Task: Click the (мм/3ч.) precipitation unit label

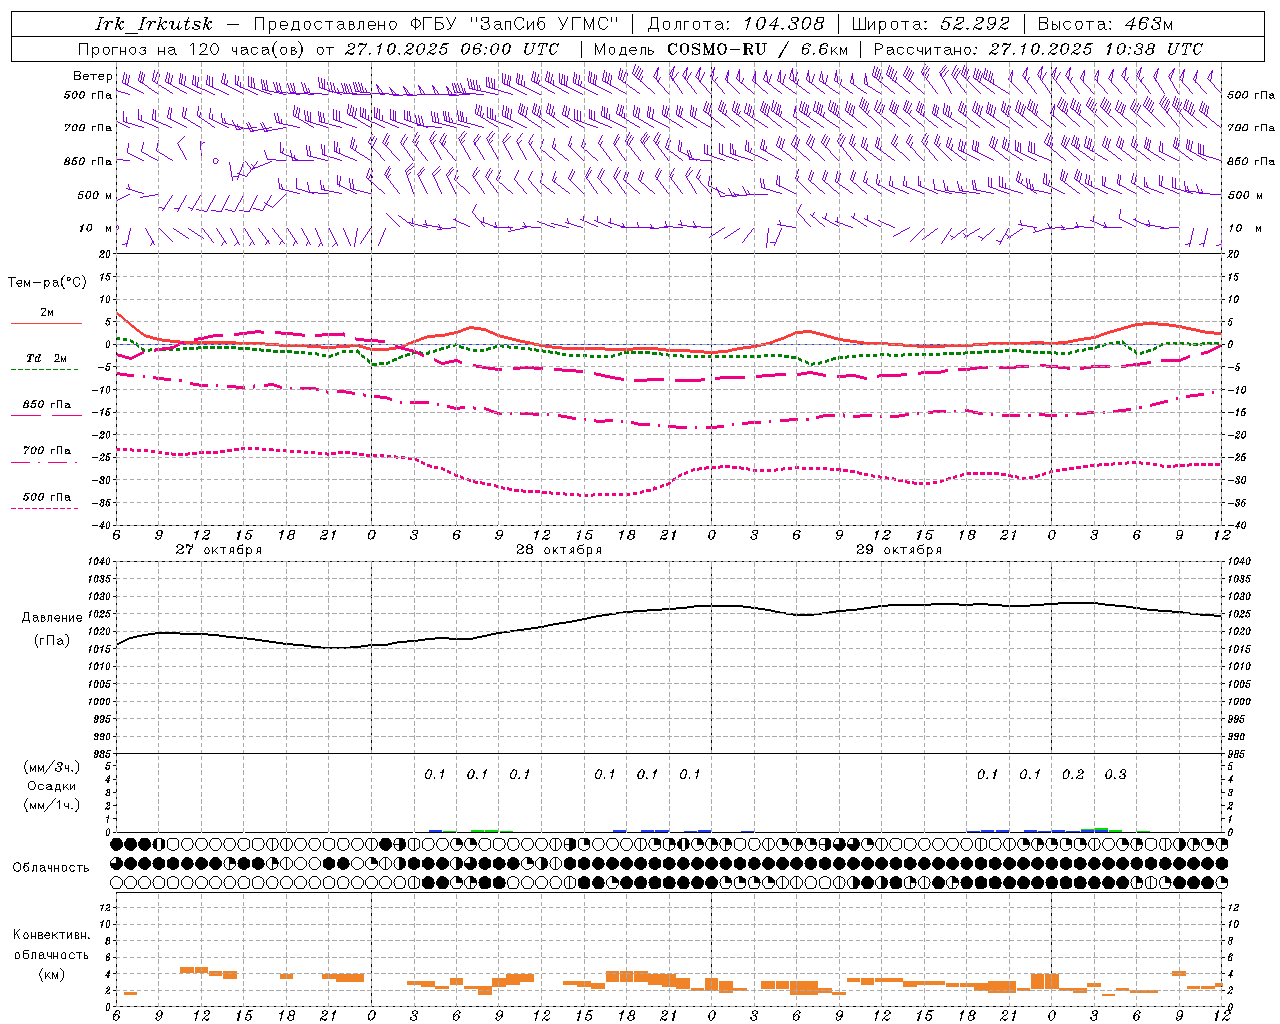Action: 52,767
